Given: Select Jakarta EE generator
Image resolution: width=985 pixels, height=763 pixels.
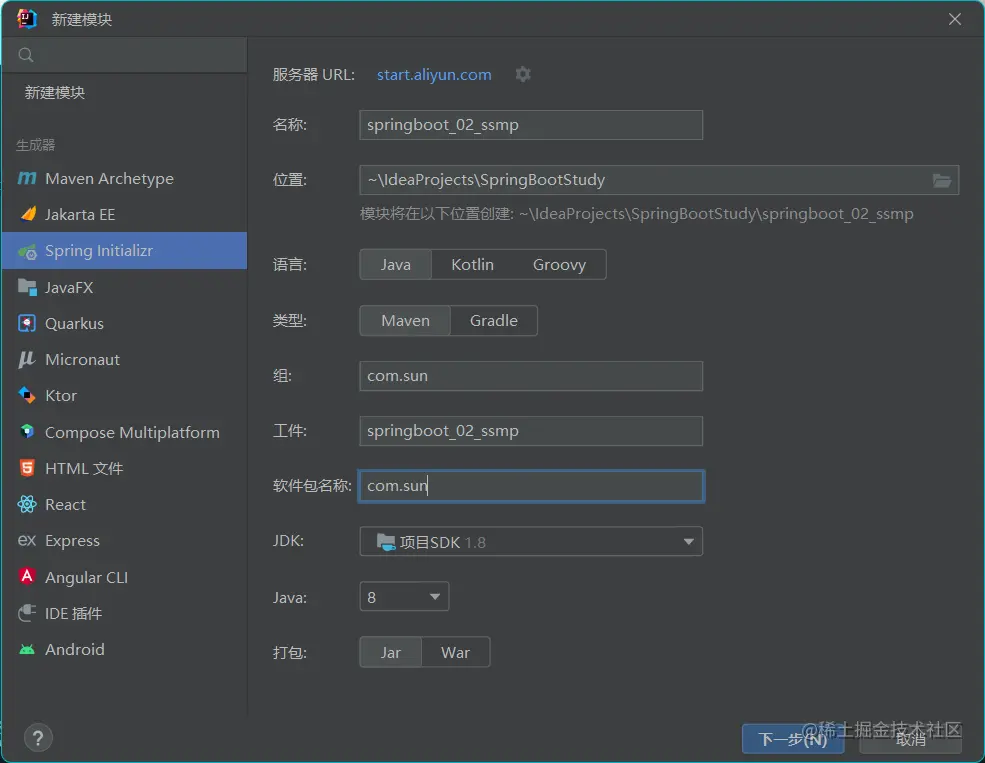Looking at the screenshot, I should tap(124, 214).
